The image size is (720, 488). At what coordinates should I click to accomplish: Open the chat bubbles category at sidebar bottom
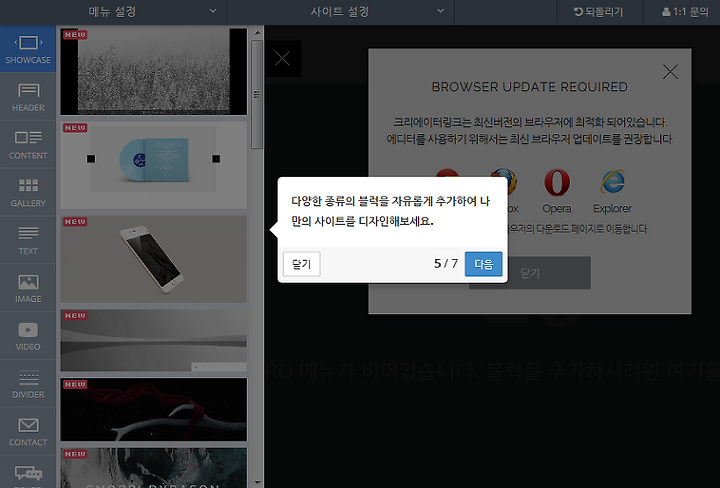(28, 473)
